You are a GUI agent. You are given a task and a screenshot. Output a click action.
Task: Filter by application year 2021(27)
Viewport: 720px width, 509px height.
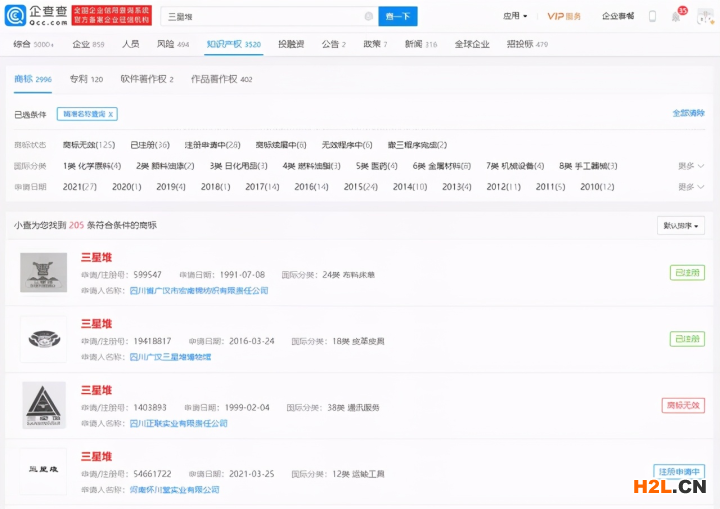pos(79,187)
